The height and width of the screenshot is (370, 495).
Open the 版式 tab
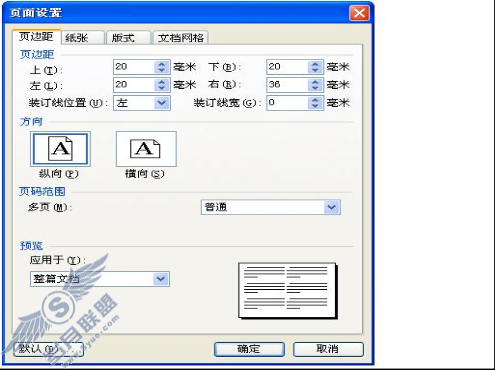coord(128,38)
